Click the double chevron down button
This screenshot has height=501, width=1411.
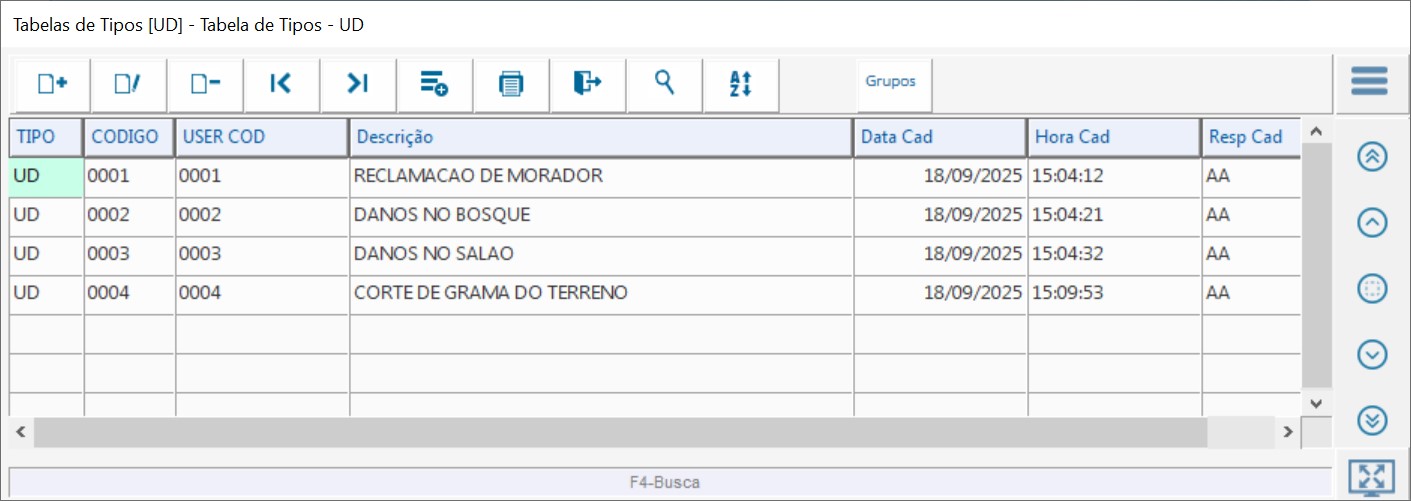coord(1372,420)
